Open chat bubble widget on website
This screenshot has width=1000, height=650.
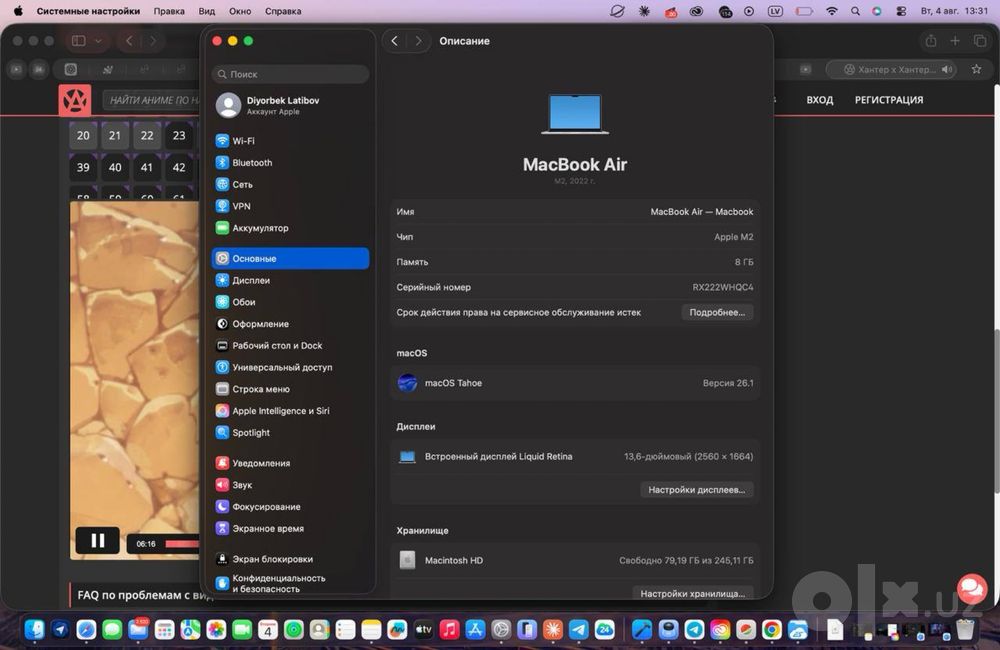[x=971, y=589]
